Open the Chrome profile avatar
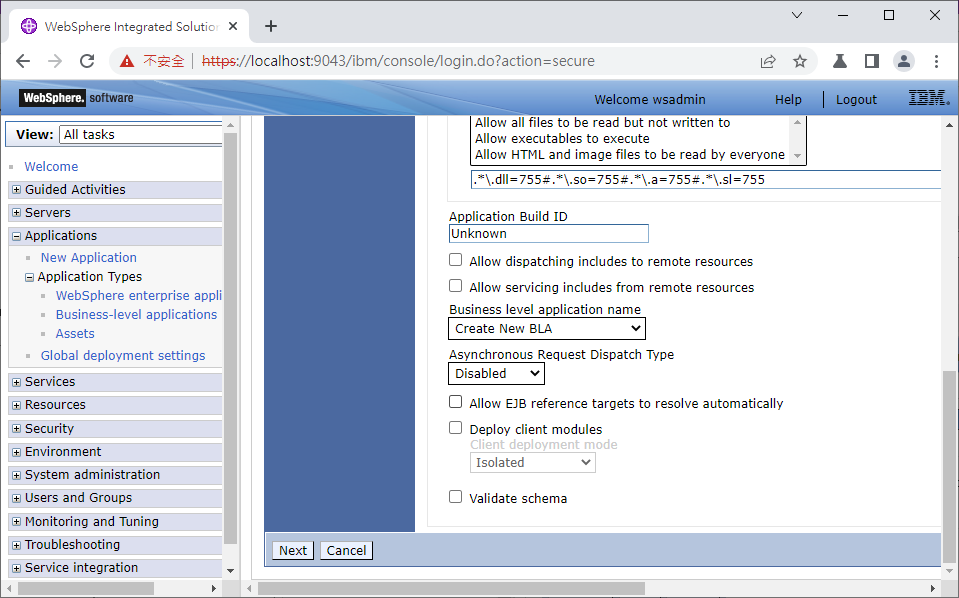Screen dimensions: 959x598 [x=903, y=61]
